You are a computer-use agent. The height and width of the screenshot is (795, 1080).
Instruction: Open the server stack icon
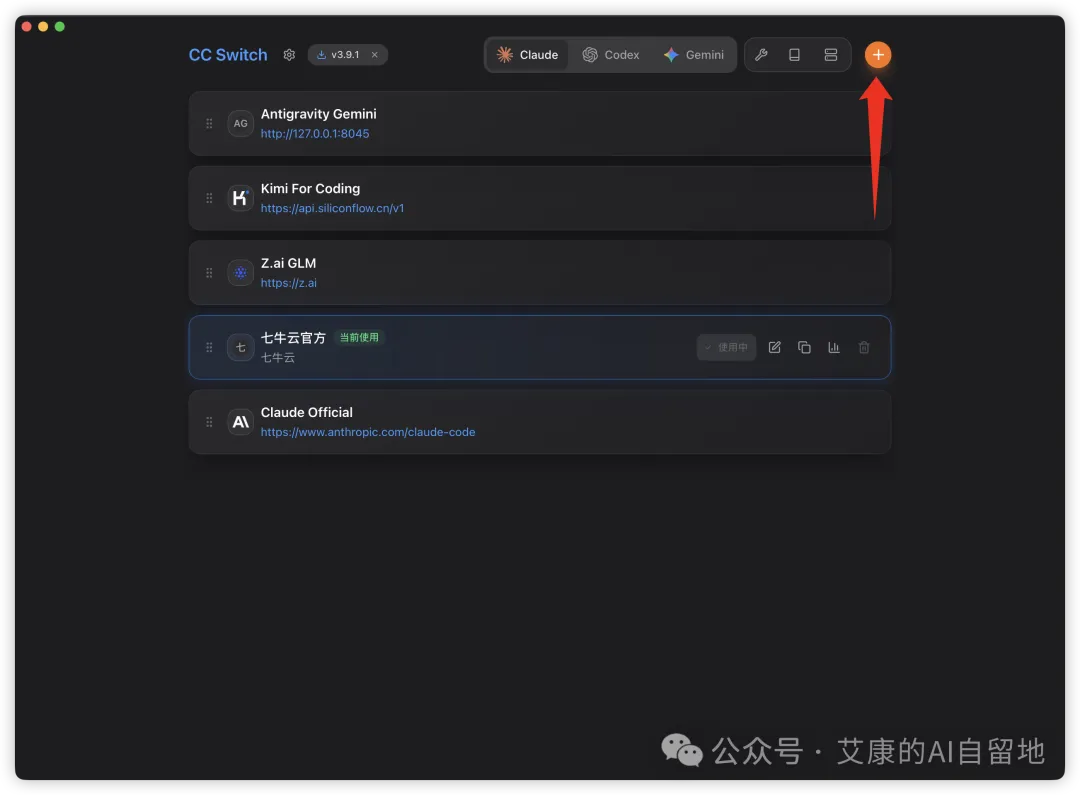tap(831, 54)
